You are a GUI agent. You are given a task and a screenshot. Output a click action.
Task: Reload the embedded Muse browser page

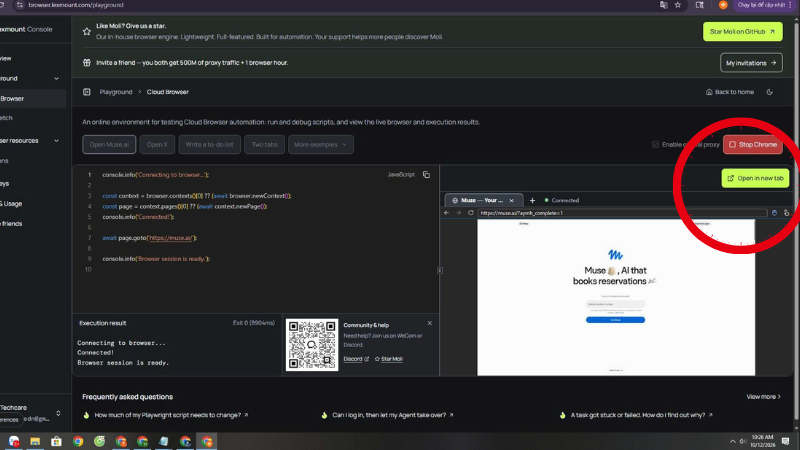pos(471,213)
